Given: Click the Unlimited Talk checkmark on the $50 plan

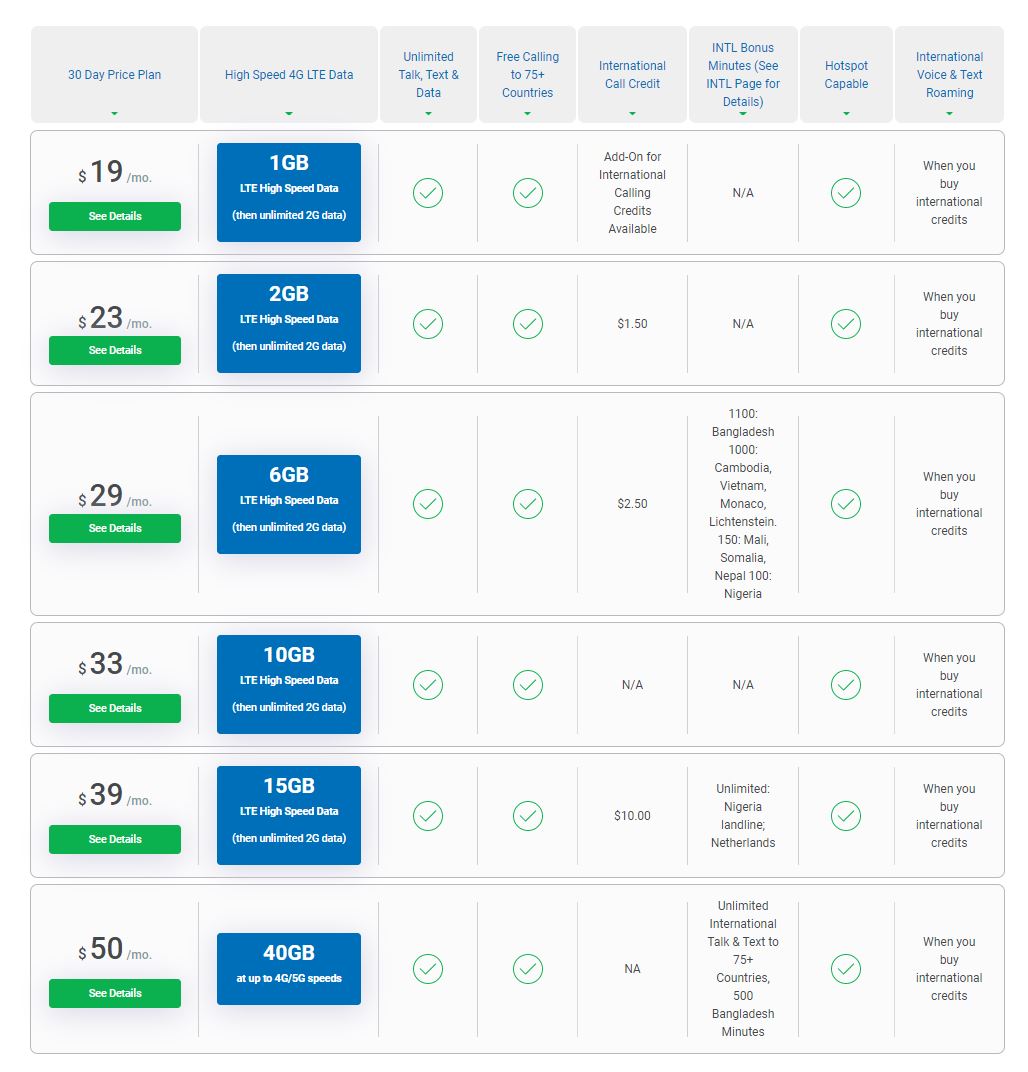Looking at the screenshot, I should coord(428,969).
